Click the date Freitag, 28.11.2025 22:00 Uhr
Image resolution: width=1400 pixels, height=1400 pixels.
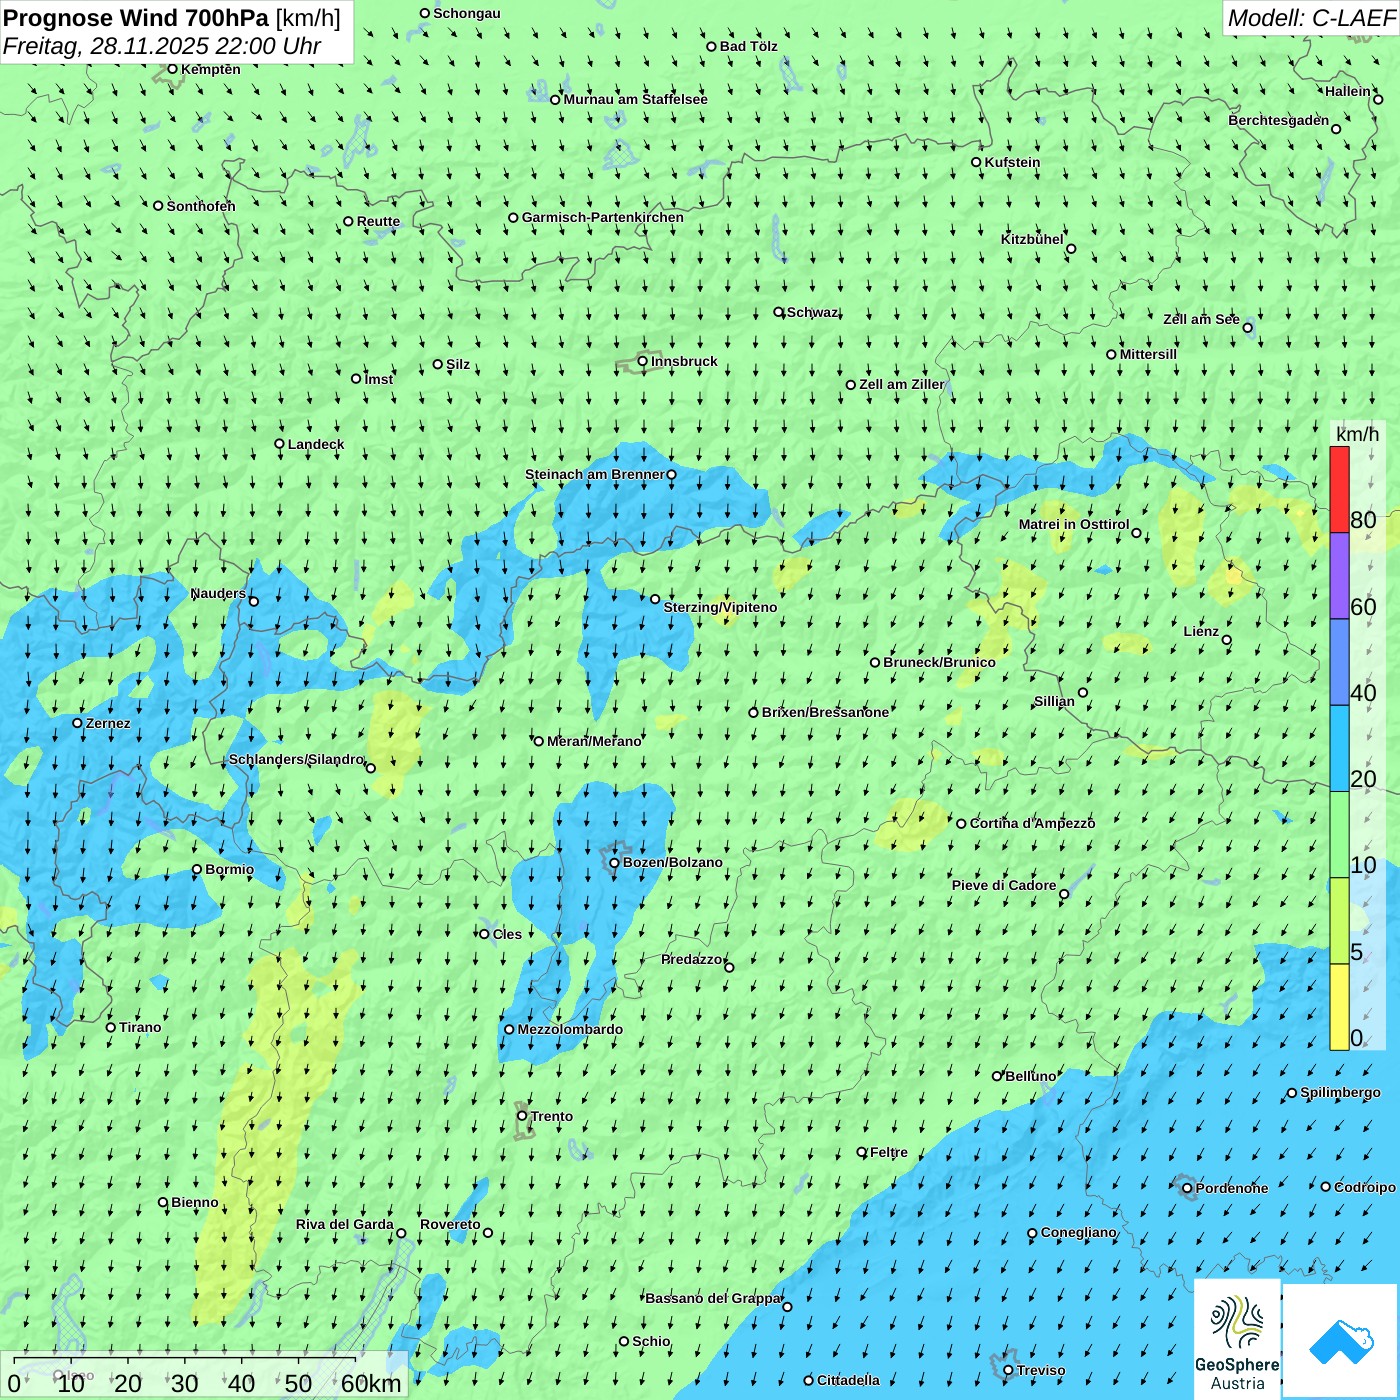pos(162,46)
